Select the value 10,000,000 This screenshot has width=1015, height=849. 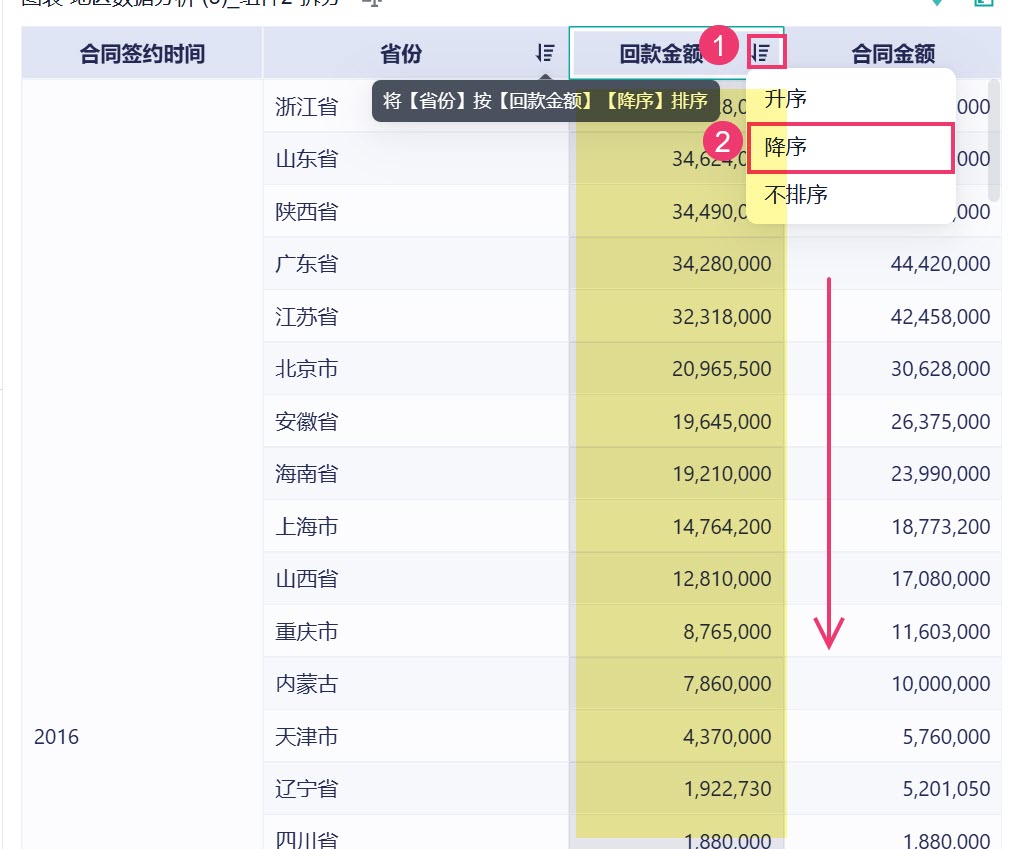click(940, 683)
